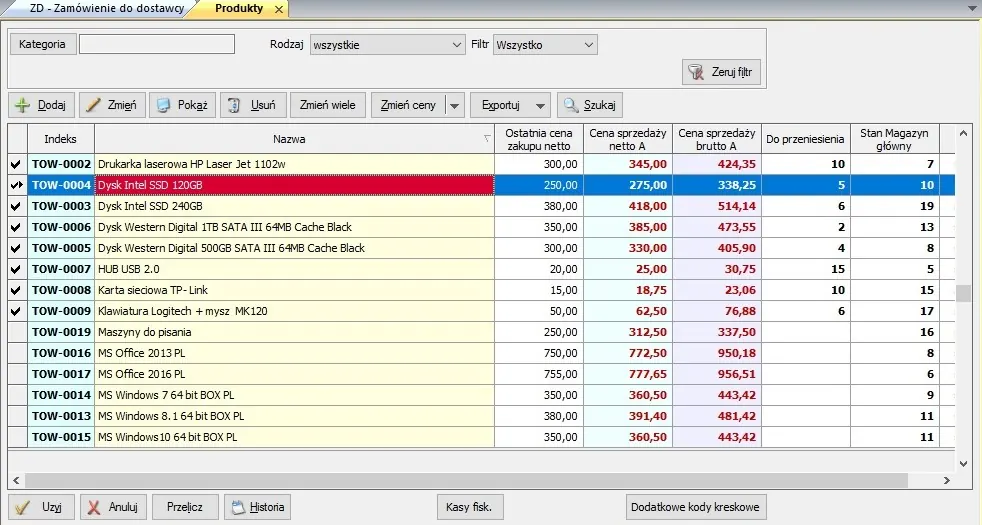Sort by Ostatnia cena zakupu netto header
This screenshot has width=982, height=525.
tap(539, 138)
